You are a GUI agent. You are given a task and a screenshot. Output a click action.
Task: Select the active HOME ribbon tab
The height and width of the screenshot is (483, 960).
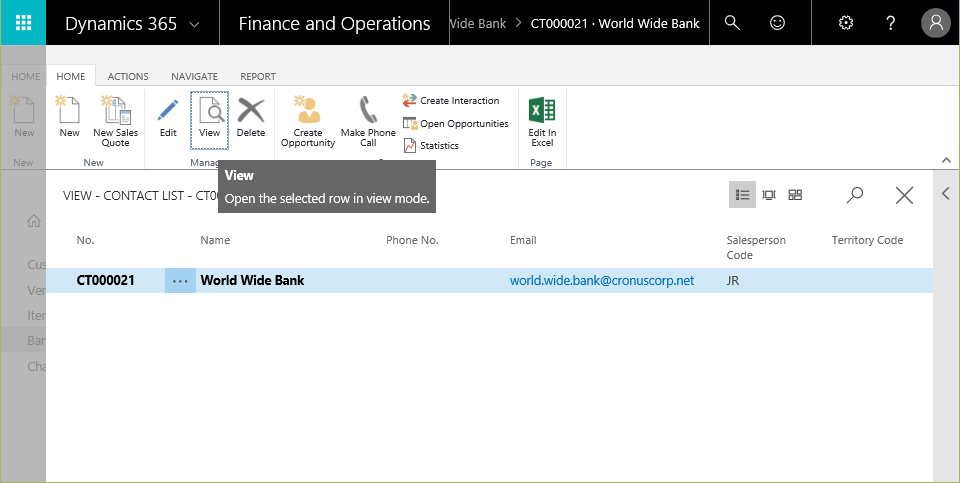[x=71, y=77]
